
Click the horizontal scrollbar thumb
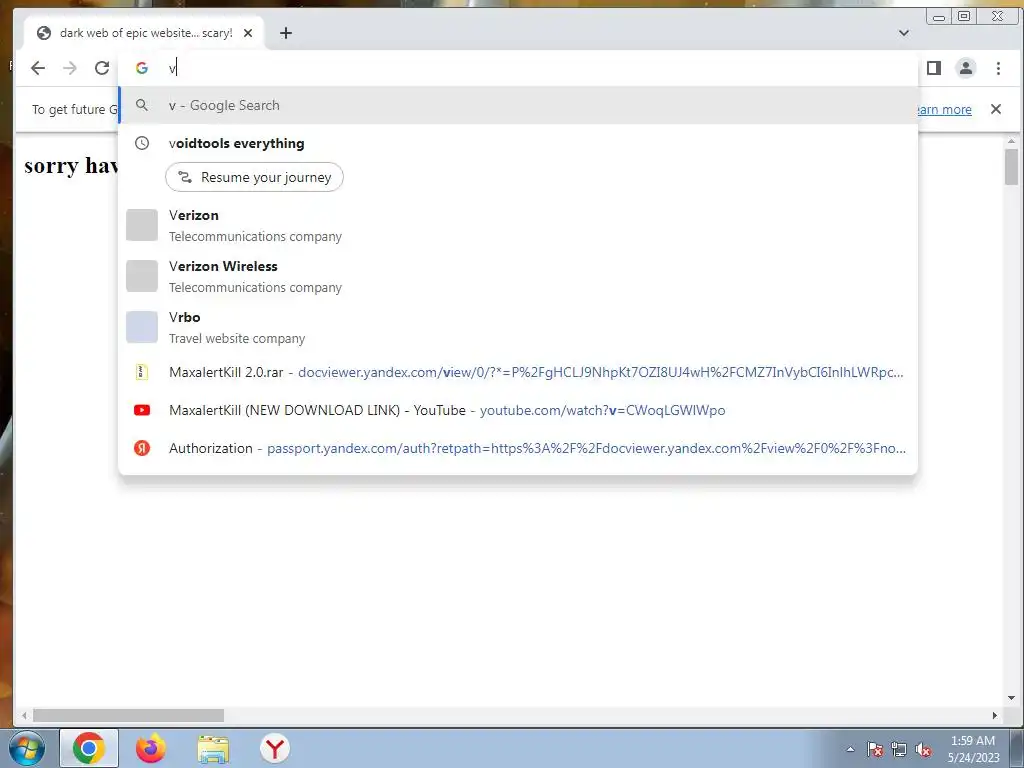[x=129, y=716]
